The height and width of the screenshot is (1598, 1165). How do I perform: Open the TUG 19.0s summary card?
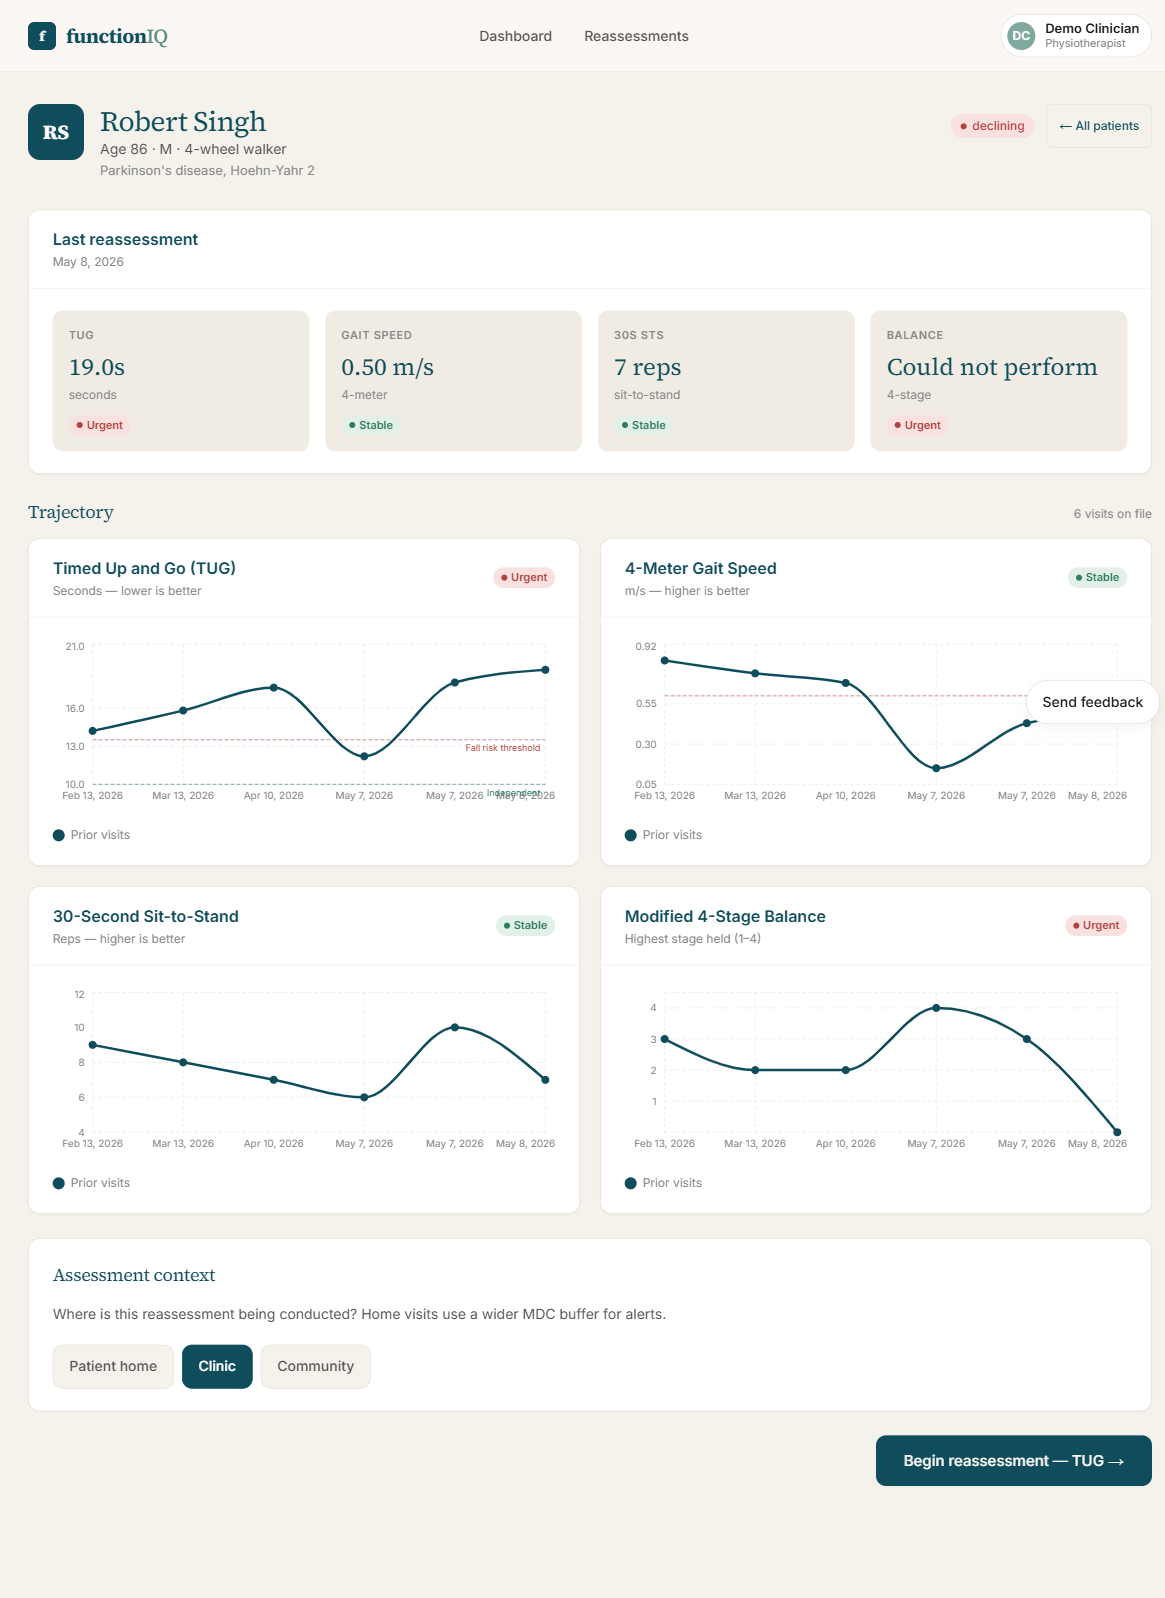click(x=181, y=381)
